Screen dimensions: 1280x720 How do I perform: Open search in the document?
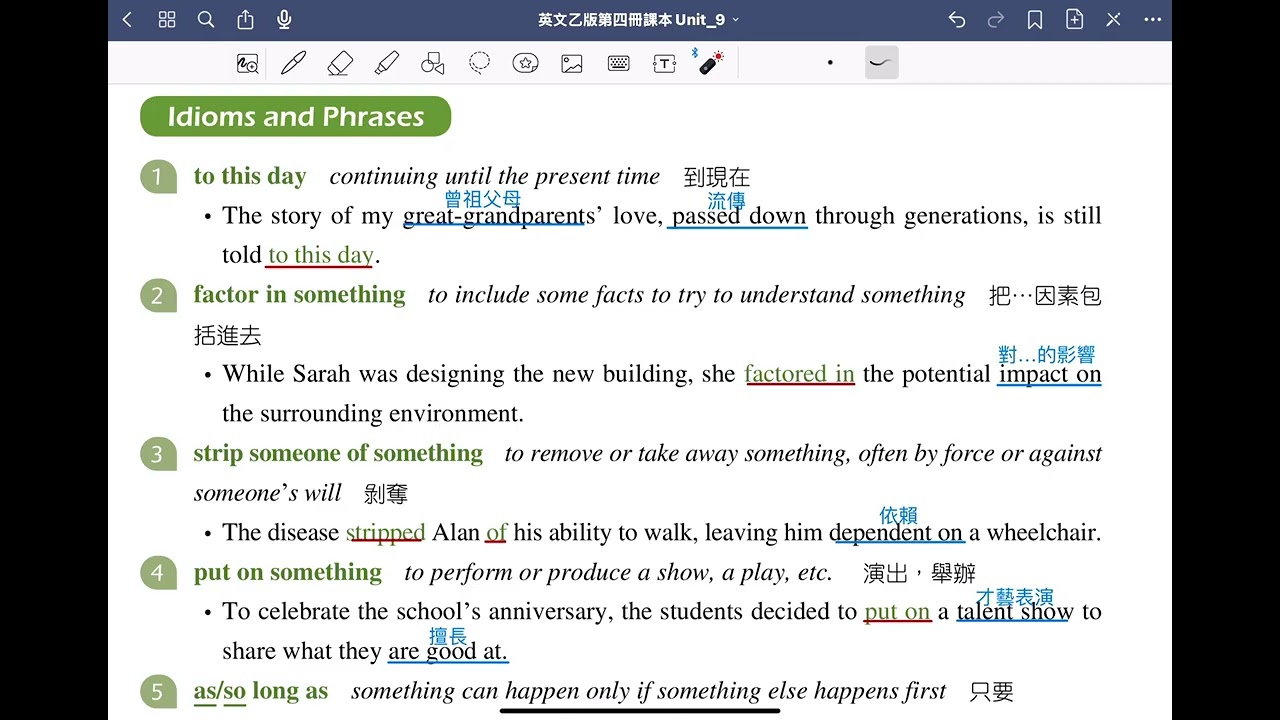tap(206, 19)
